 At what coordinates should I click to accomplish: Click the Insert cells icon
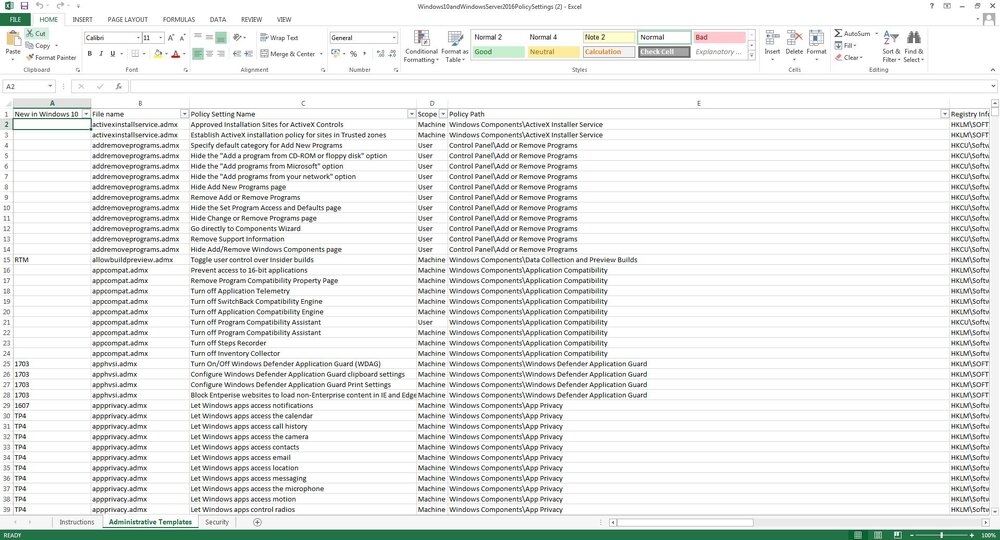[x=772, y=38]
